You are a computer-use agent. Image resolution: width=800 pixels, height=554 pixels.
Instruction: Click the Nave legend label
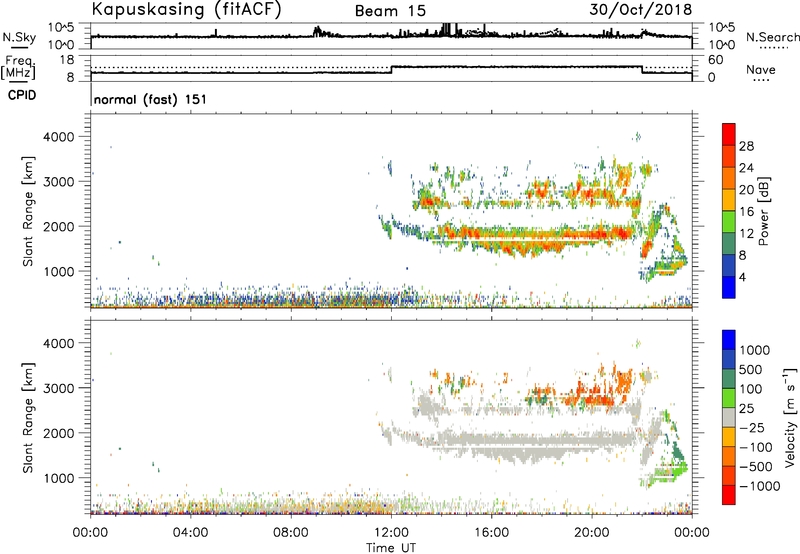pyautogui.click(x=761, y=69)
